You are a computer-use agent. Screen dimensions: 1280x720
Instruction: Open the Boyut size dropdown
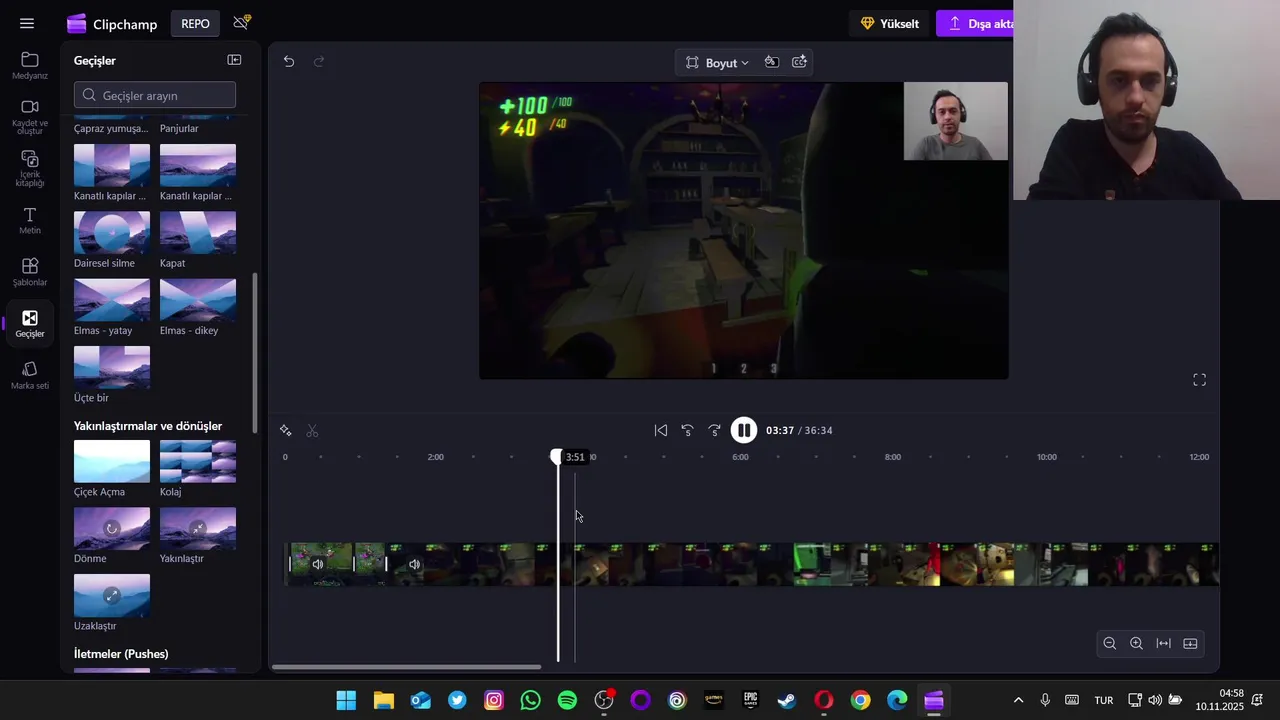[716, 62]
